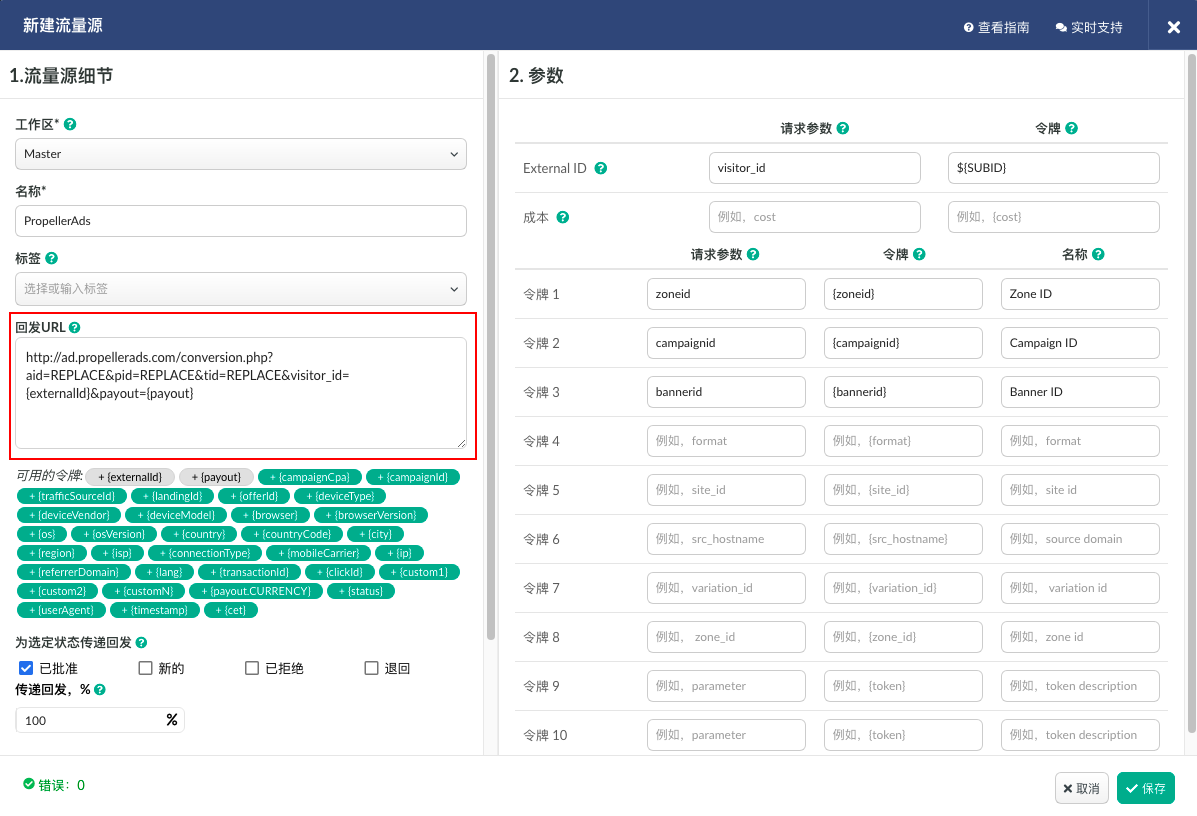Click help icon beside External ID
Image resolution: width=1197 pixels, height=816 pixels.
(601, 168)
